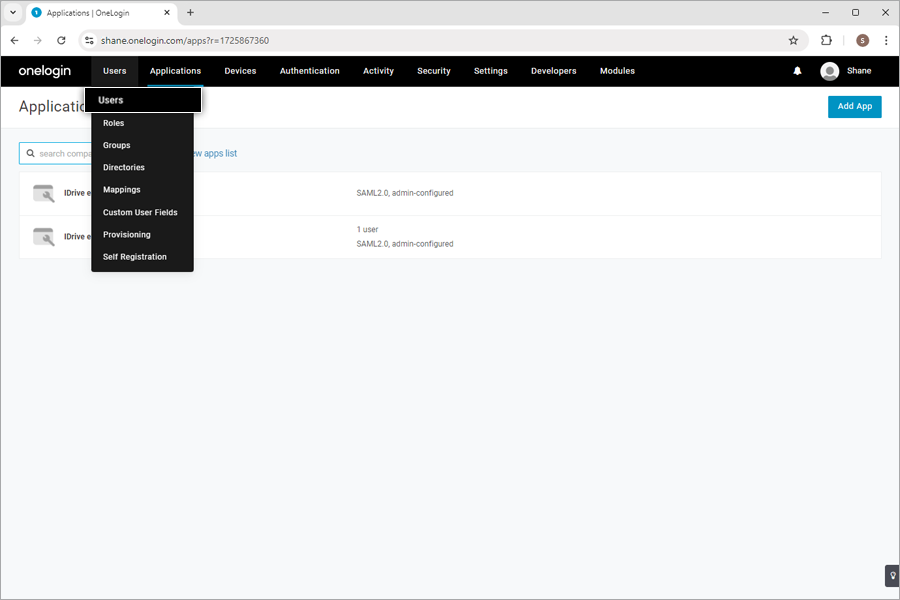900x600 pixels.
Task: Open the Settings navigation menu
Action: [491, 71]
